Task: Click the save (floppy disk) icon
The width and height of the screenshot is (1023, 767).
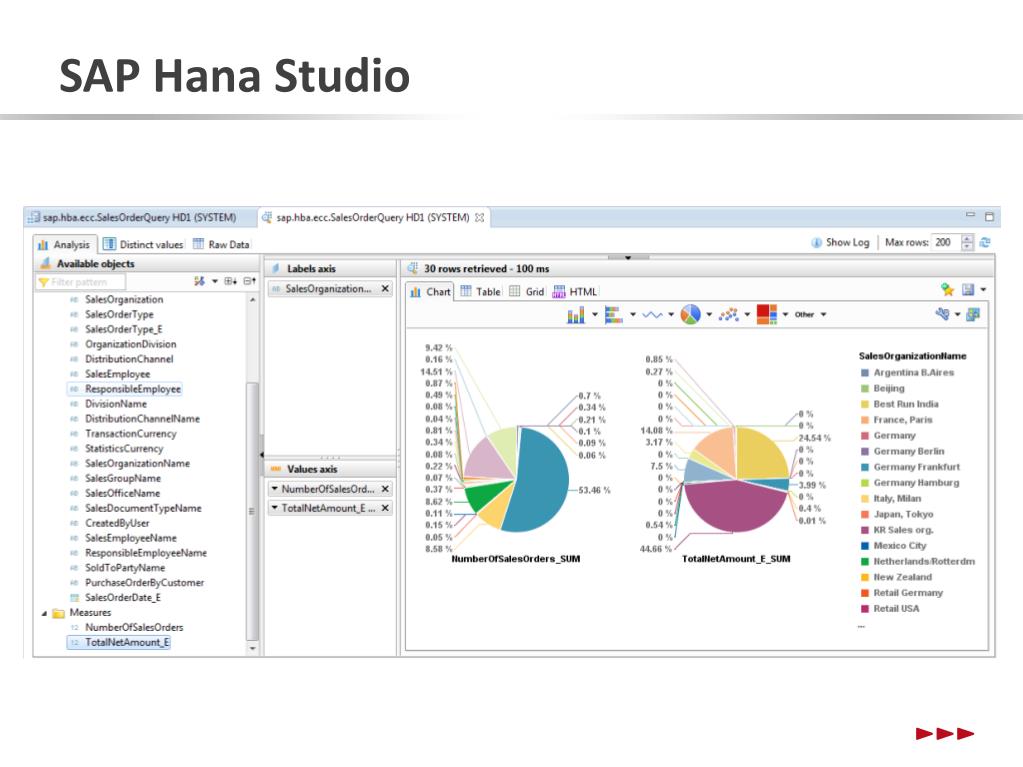Action: [x=968, y=289]
